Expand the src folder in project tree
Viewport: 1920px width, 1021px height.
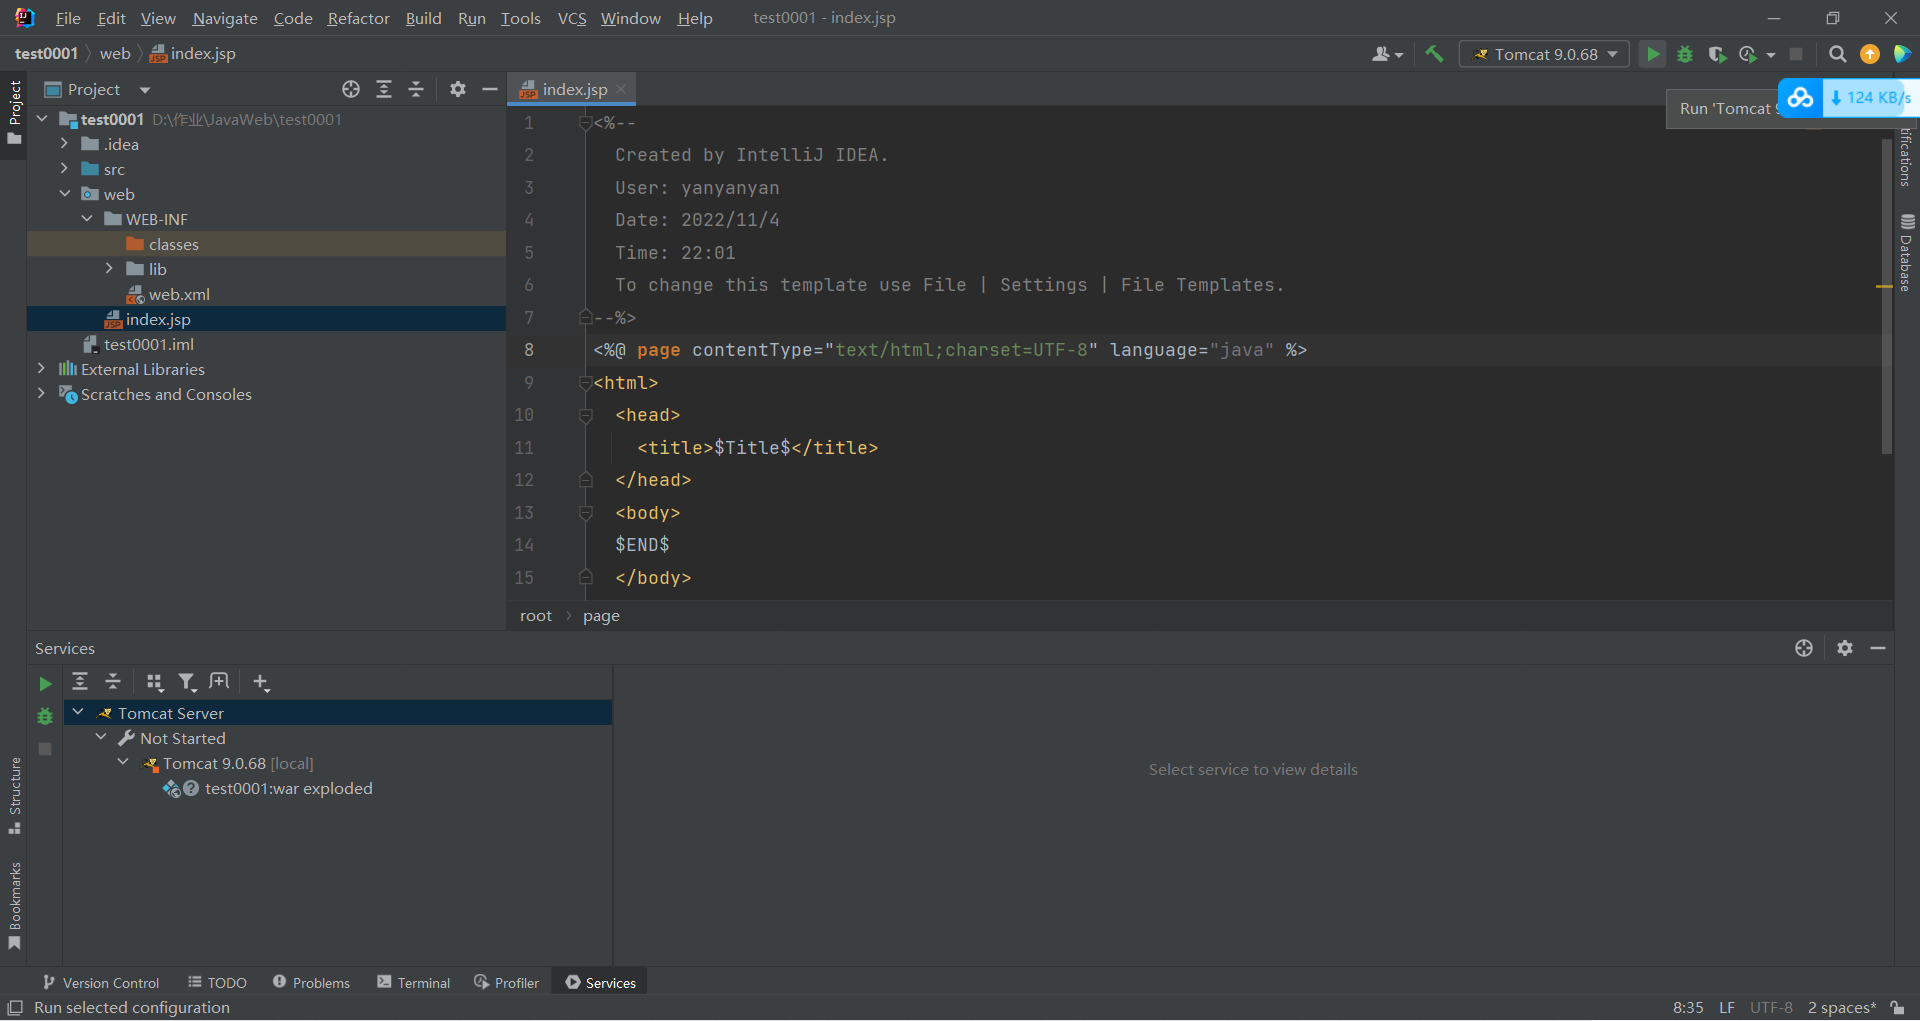click(64, 169)
